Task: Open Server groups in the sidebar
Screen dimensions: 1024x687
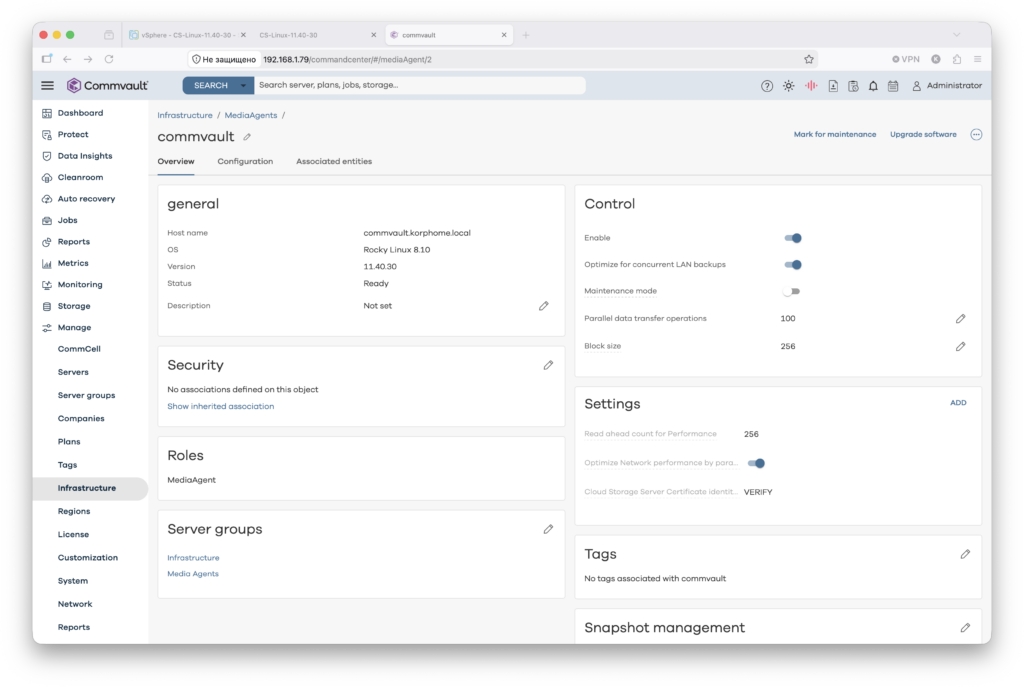Action: pyautogui.click(x=86, y=395)
